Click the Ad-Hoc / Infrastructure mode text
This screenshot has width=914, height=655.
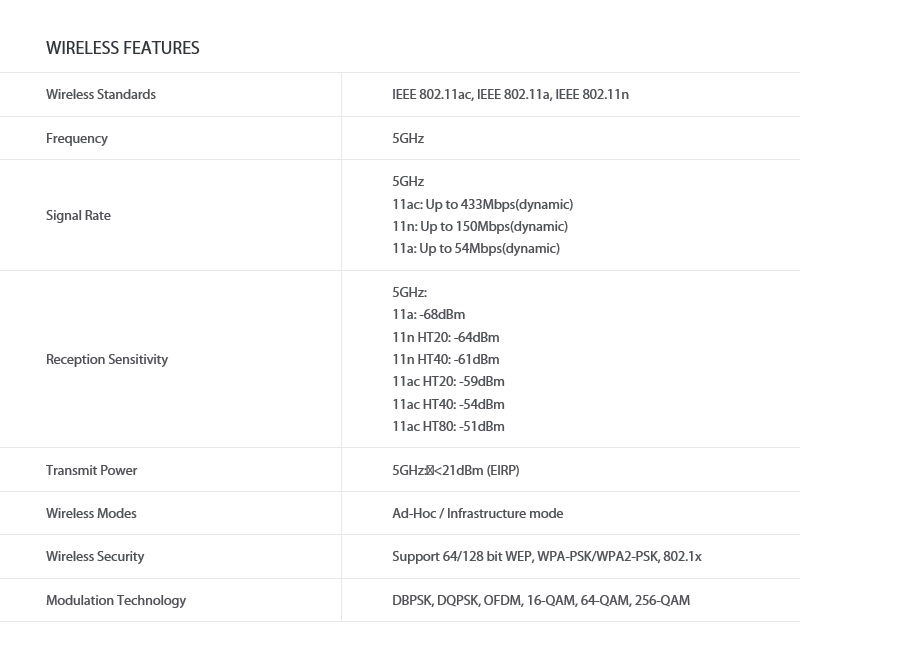(x=477, y=514)
